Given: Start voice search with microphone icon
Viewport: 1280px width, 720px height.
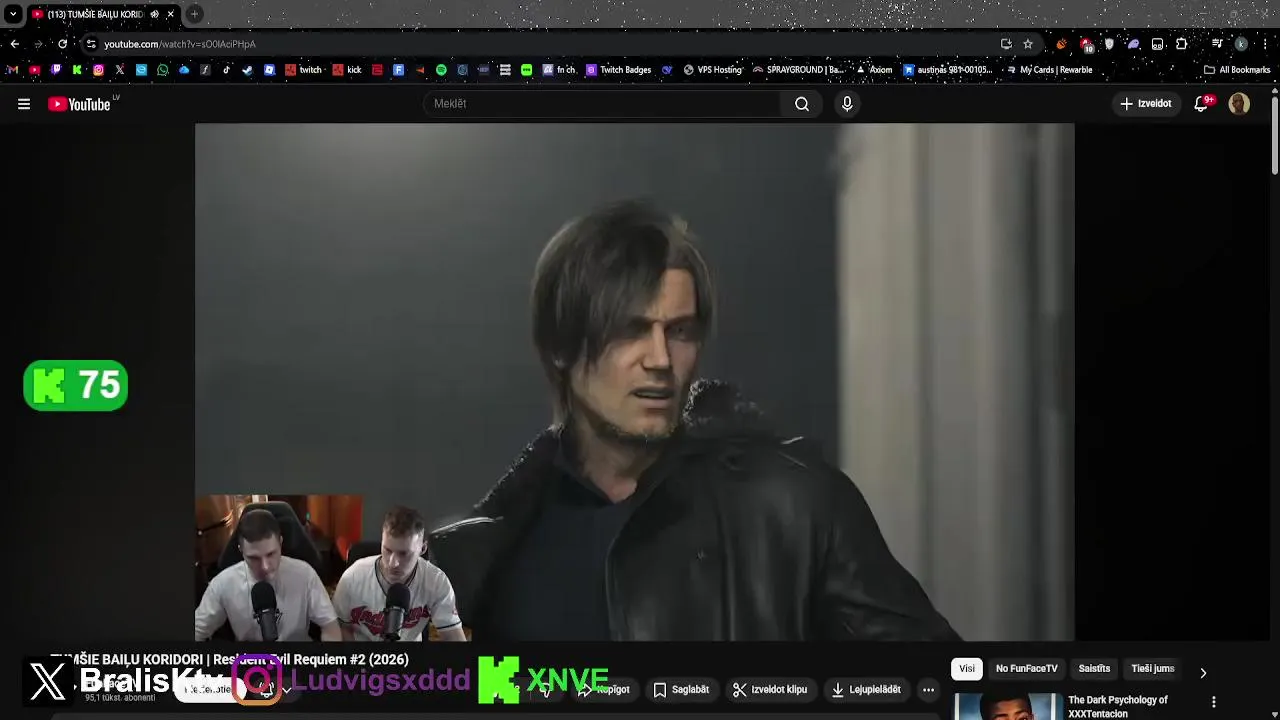Looking at the screenshot, I should (x=847, y=104).
